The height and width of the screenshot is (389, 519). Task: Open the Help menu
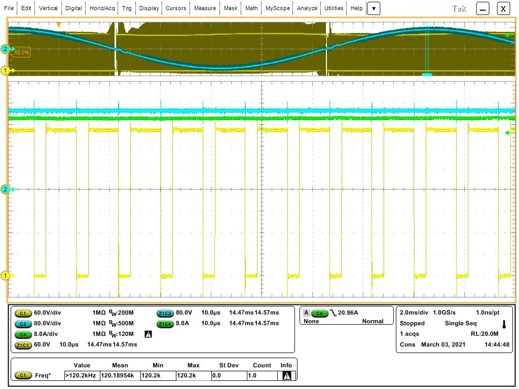point(356,8)
